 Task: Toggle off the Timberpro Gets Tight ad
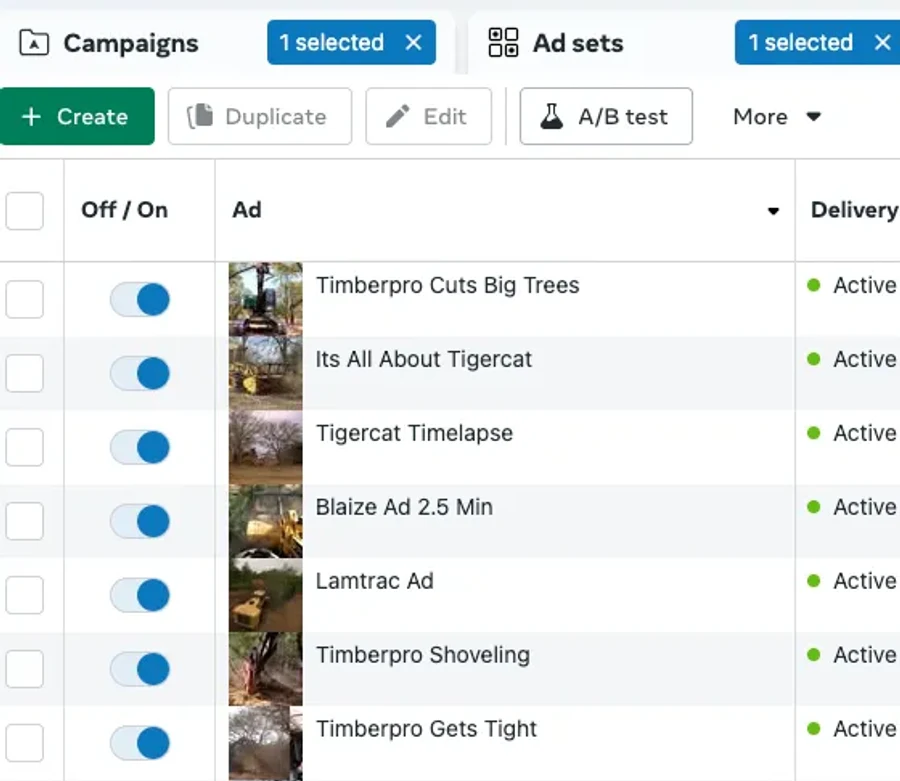point(140,743)
